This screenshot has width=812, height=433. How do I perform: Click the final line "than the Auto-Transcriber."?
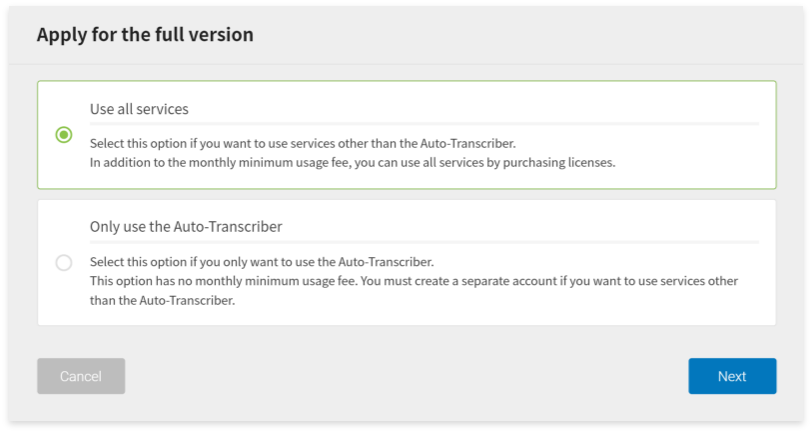(162, 300)
